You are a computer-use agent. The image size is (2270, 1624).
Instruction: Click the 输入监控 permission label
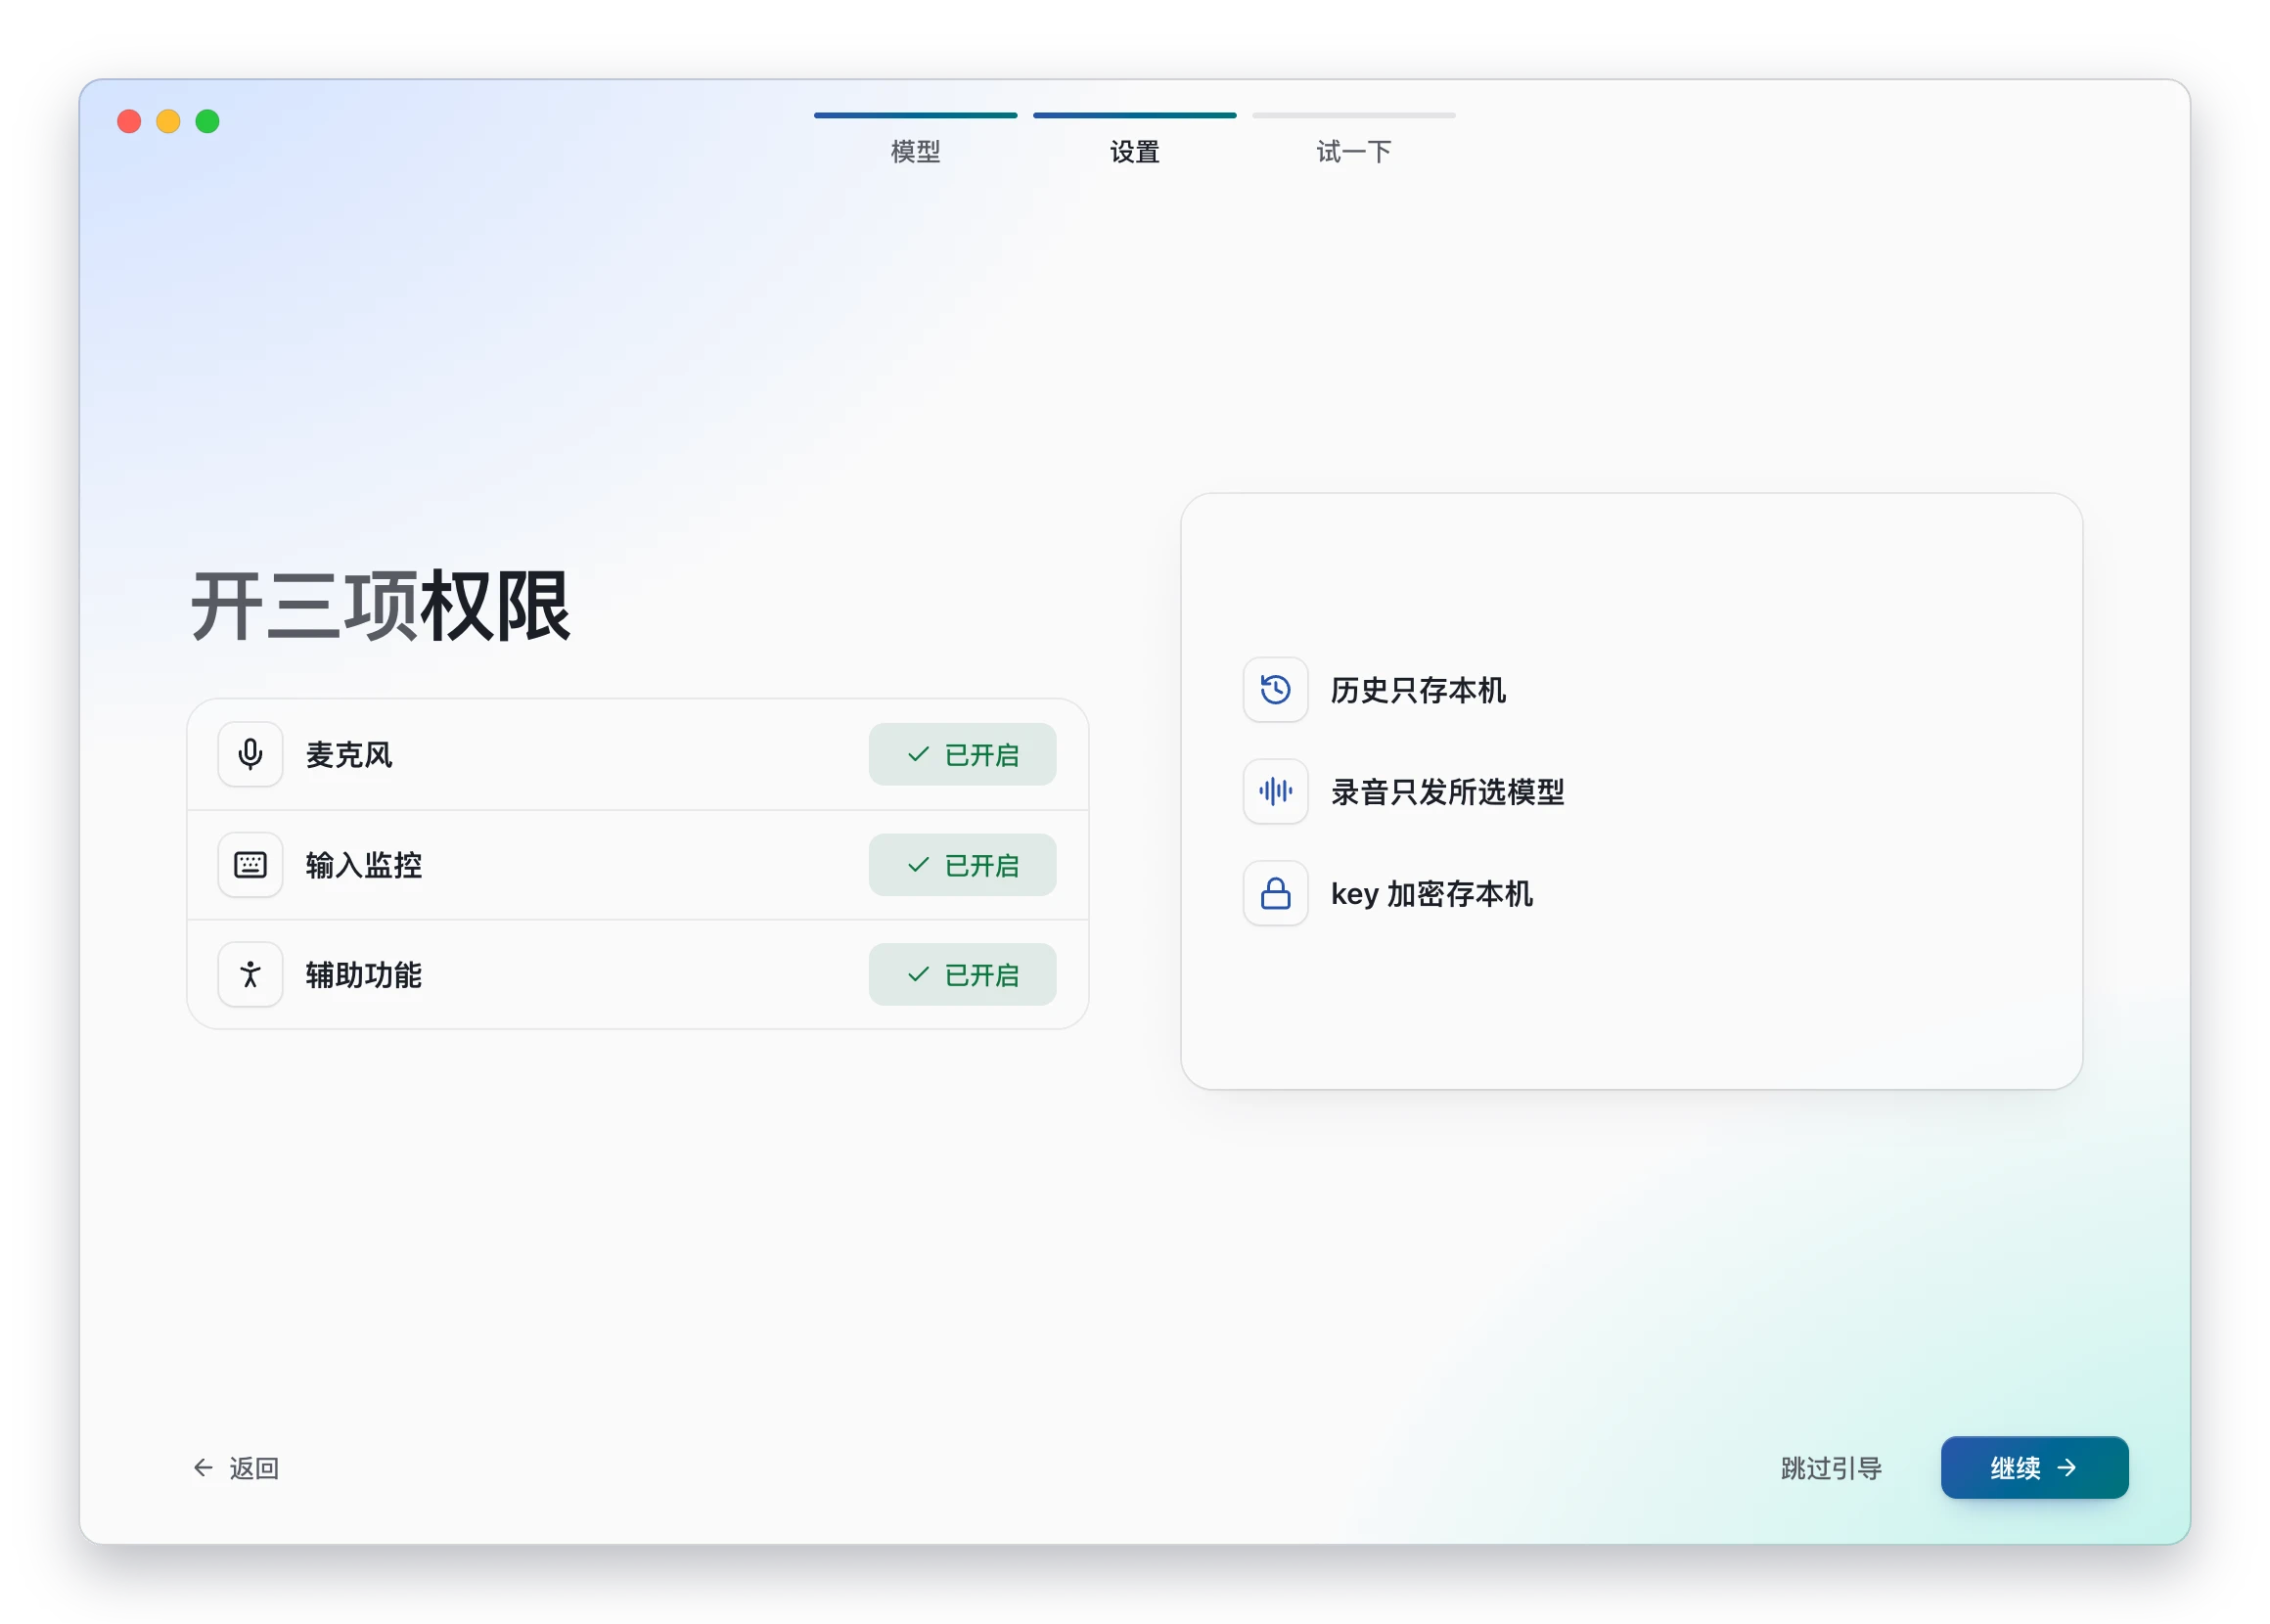[364, 865]
